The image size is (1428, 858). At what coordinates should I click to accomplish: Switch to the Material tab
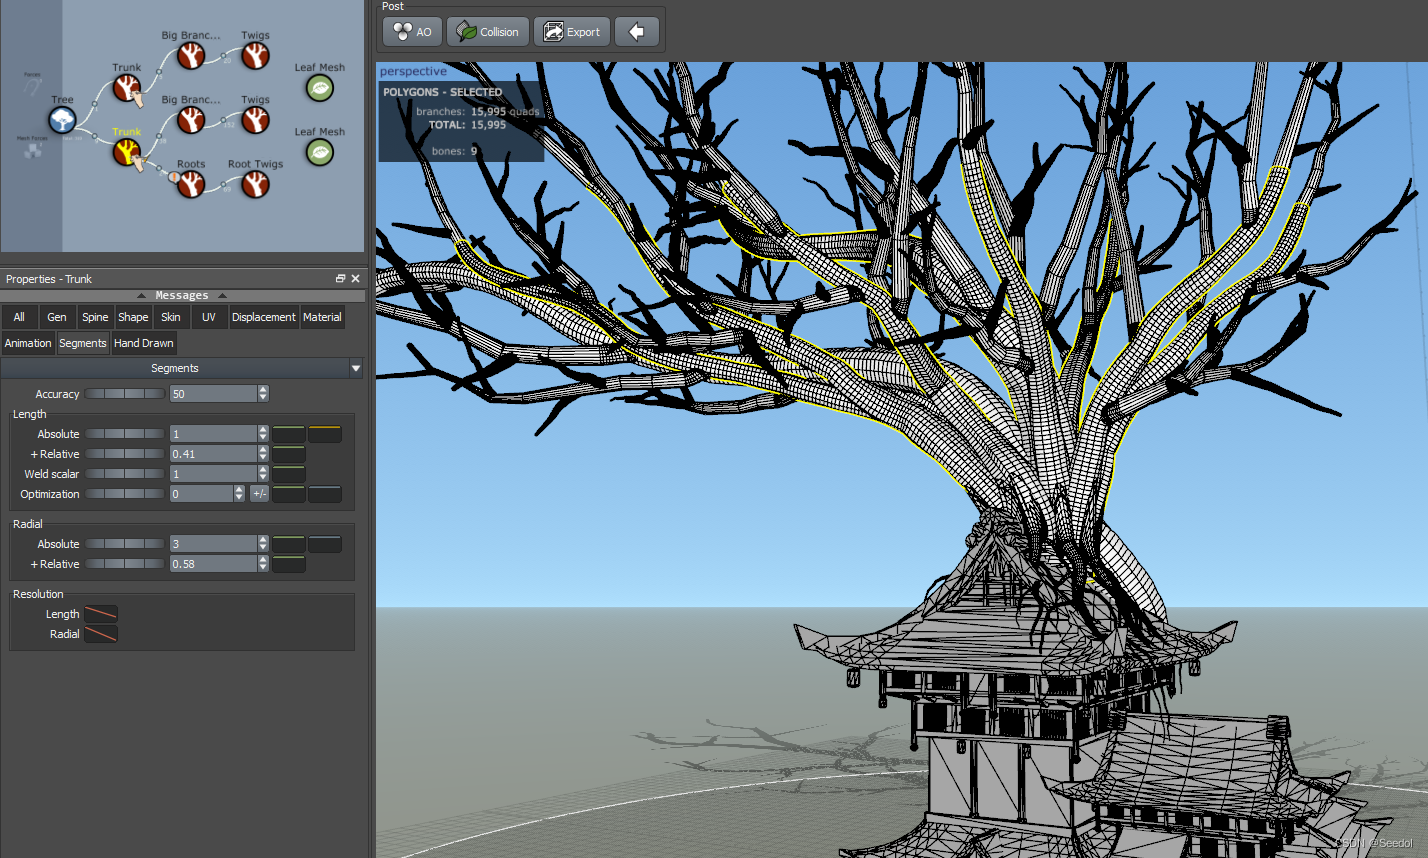tap(322, 317)
